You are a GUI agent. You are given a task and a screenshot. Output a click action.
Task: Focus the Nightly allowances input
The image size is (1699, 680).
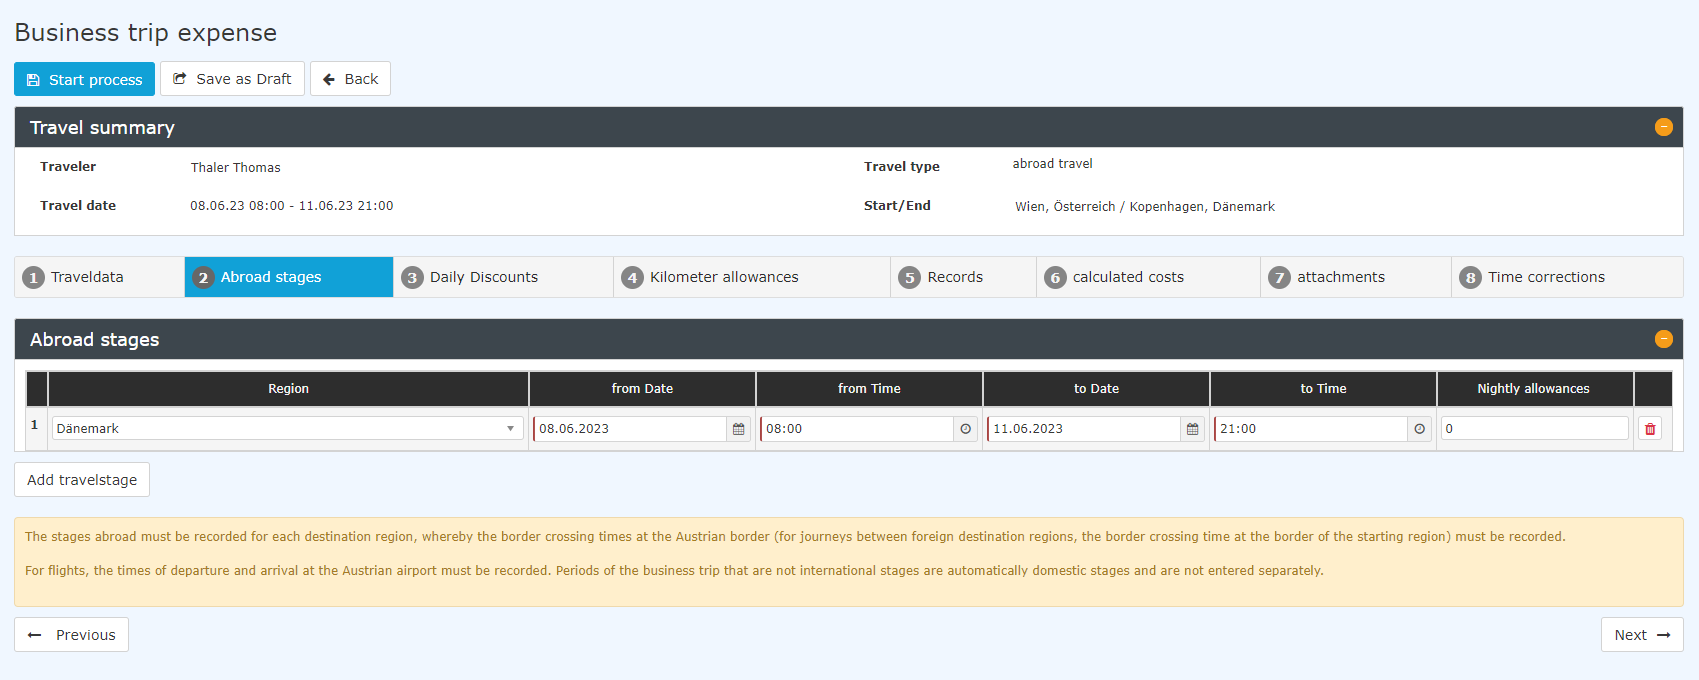pyautogui.click(x=1534, y=428)
